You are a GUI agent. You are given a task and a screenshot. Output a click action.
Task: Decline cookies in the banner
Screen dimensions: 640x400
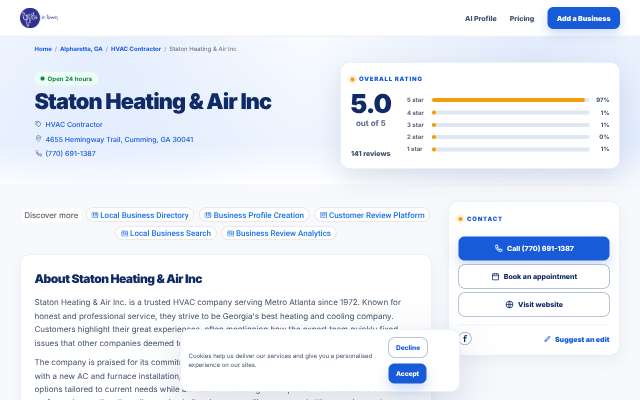pos(408,348)
